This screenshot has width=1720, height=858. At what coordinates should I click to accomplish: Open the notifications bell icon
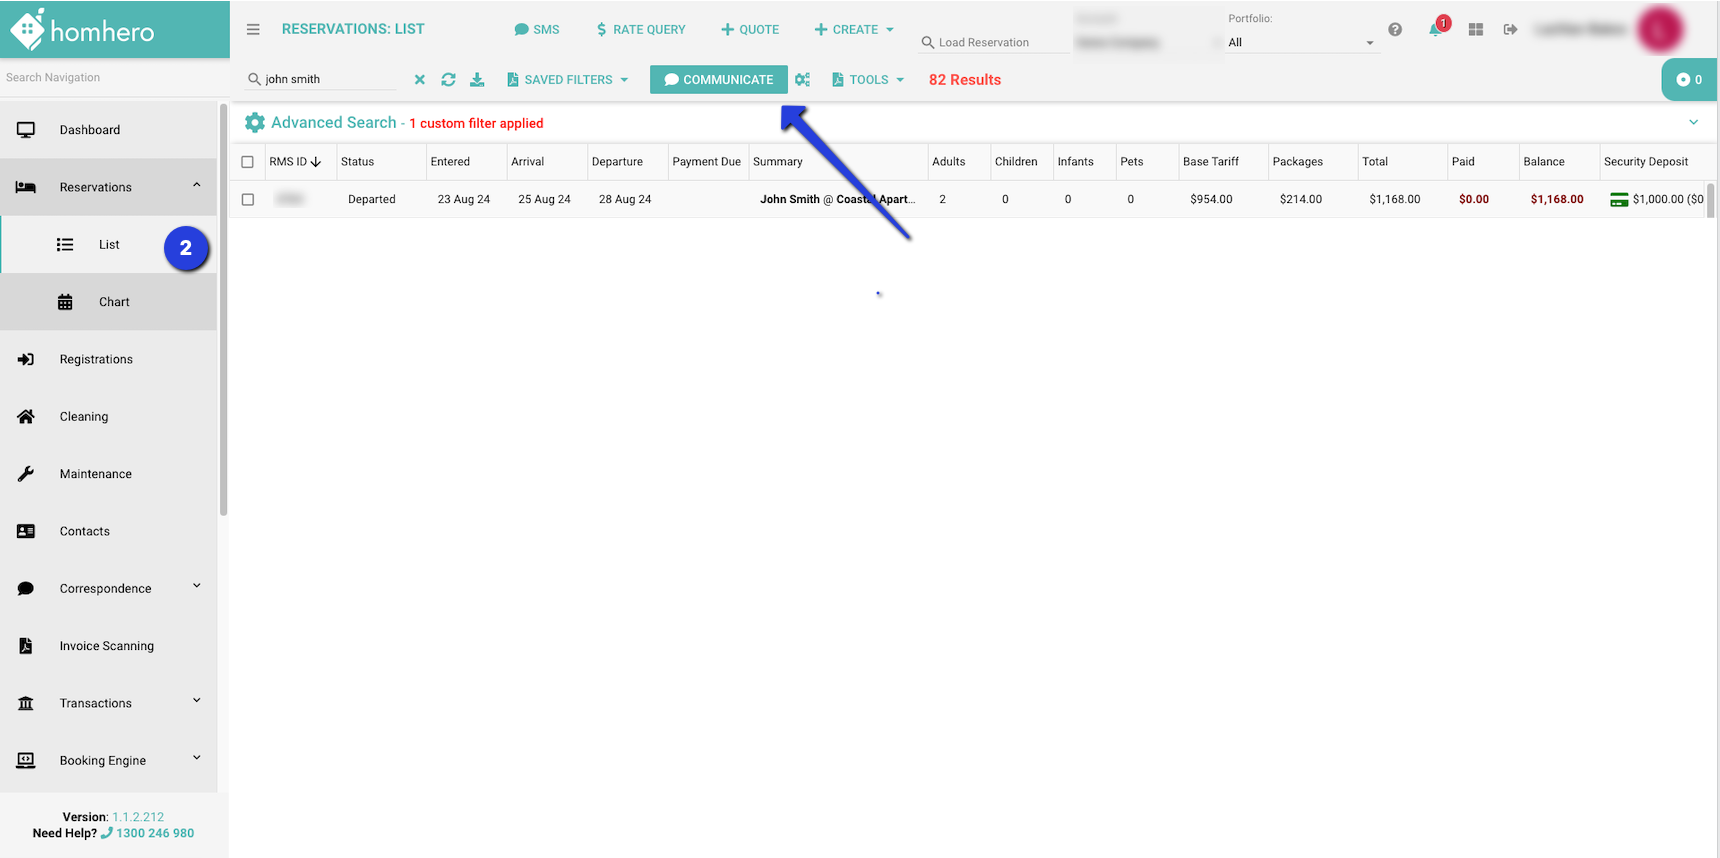click(x=1435, y=29)
